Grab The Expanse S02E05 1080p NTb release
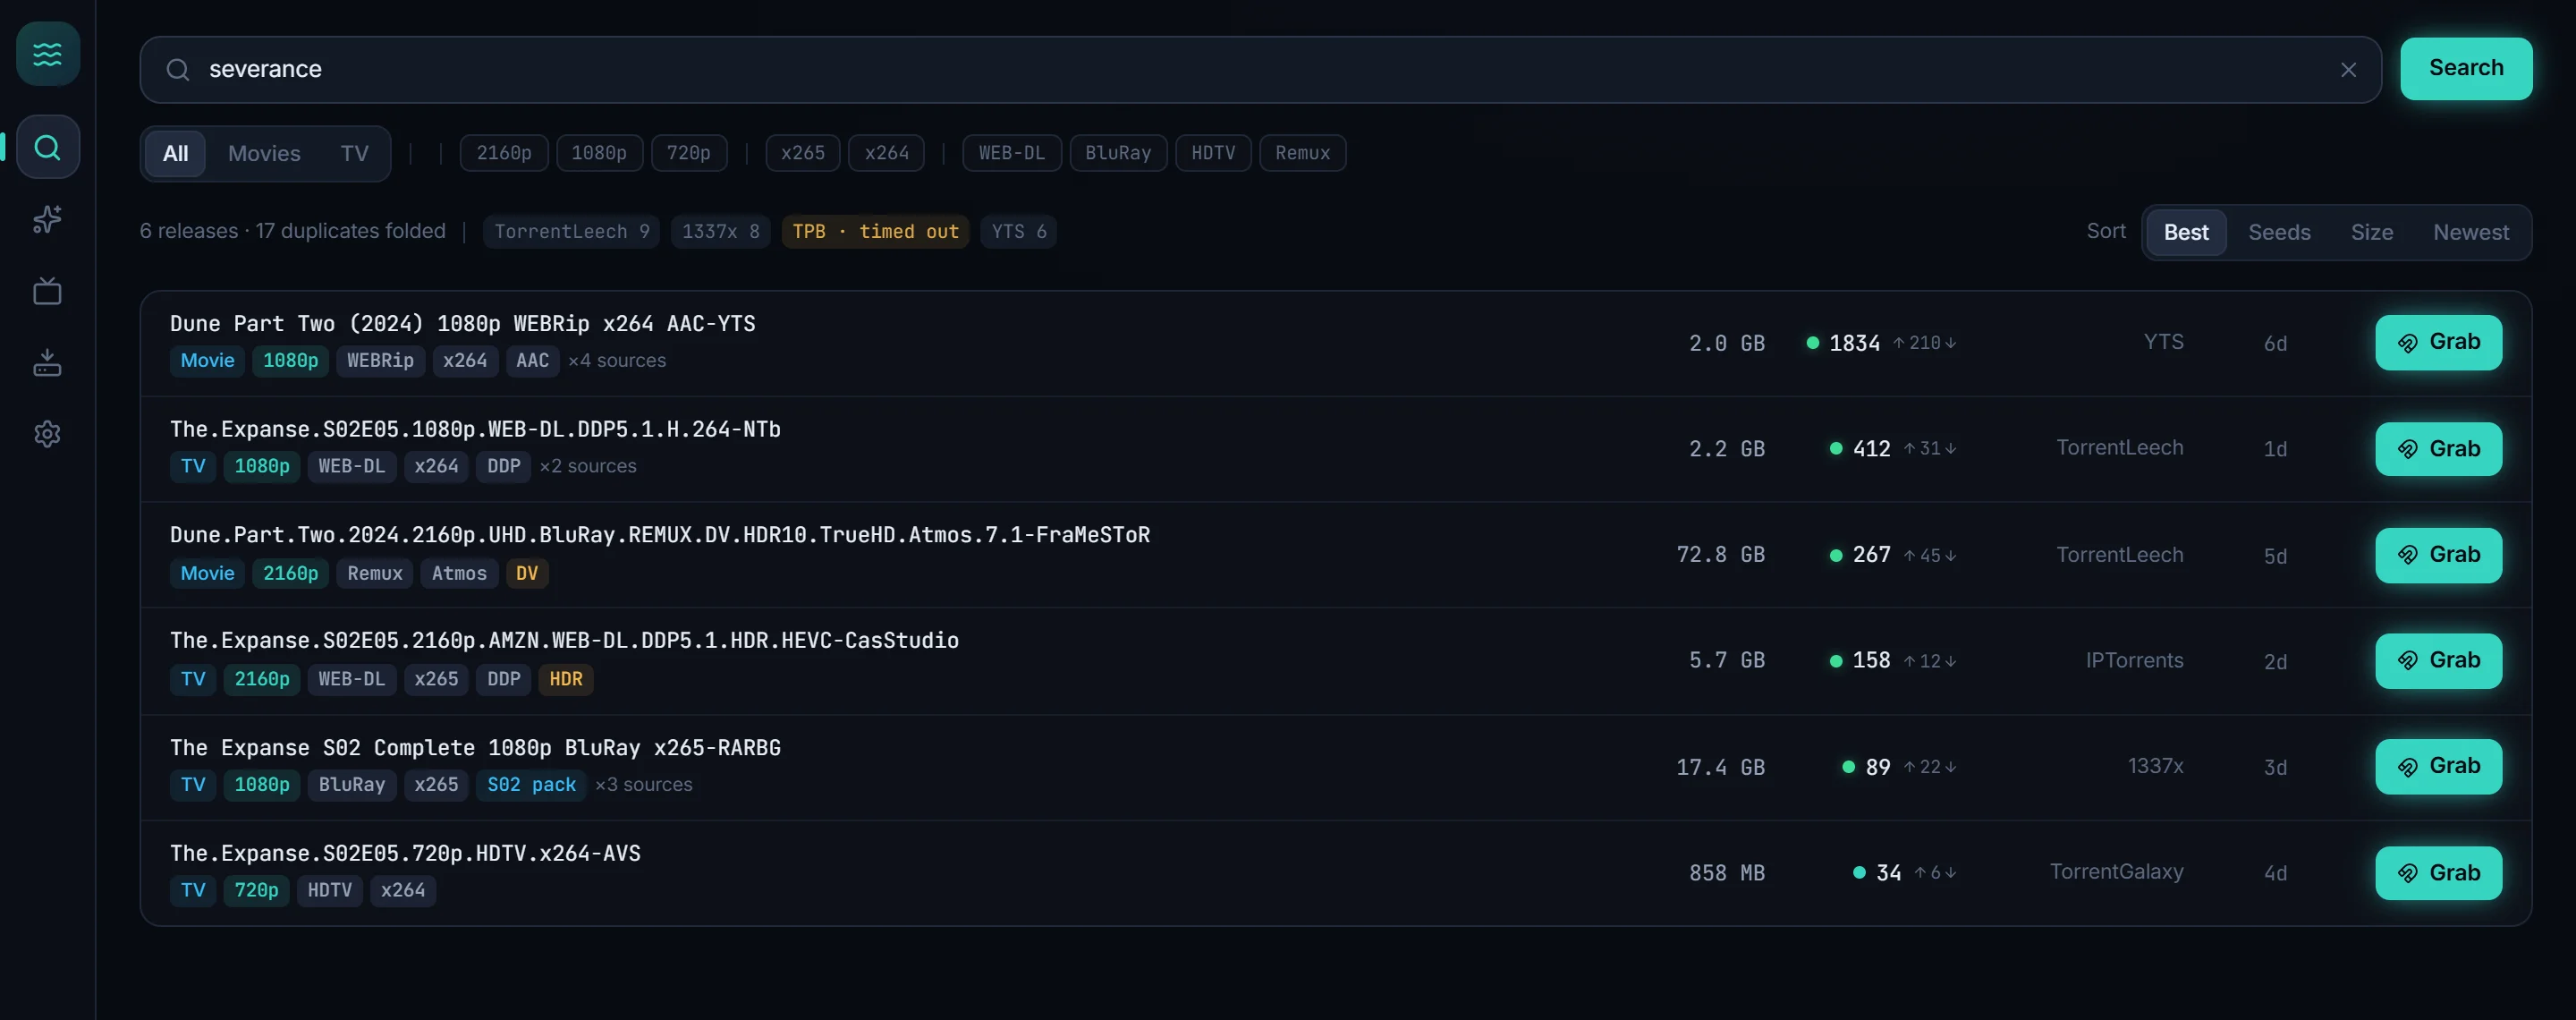2576x1020 pixels. point(2438,449)
